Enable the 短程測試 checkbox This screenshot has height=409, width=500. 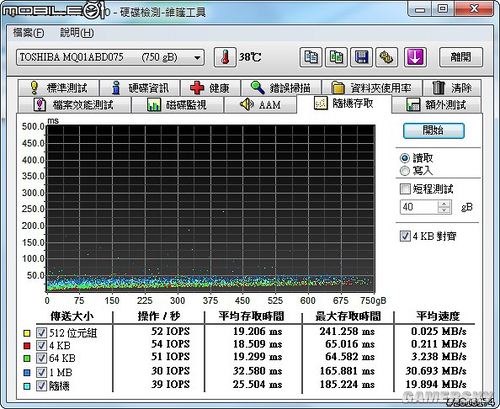point(405,189)
